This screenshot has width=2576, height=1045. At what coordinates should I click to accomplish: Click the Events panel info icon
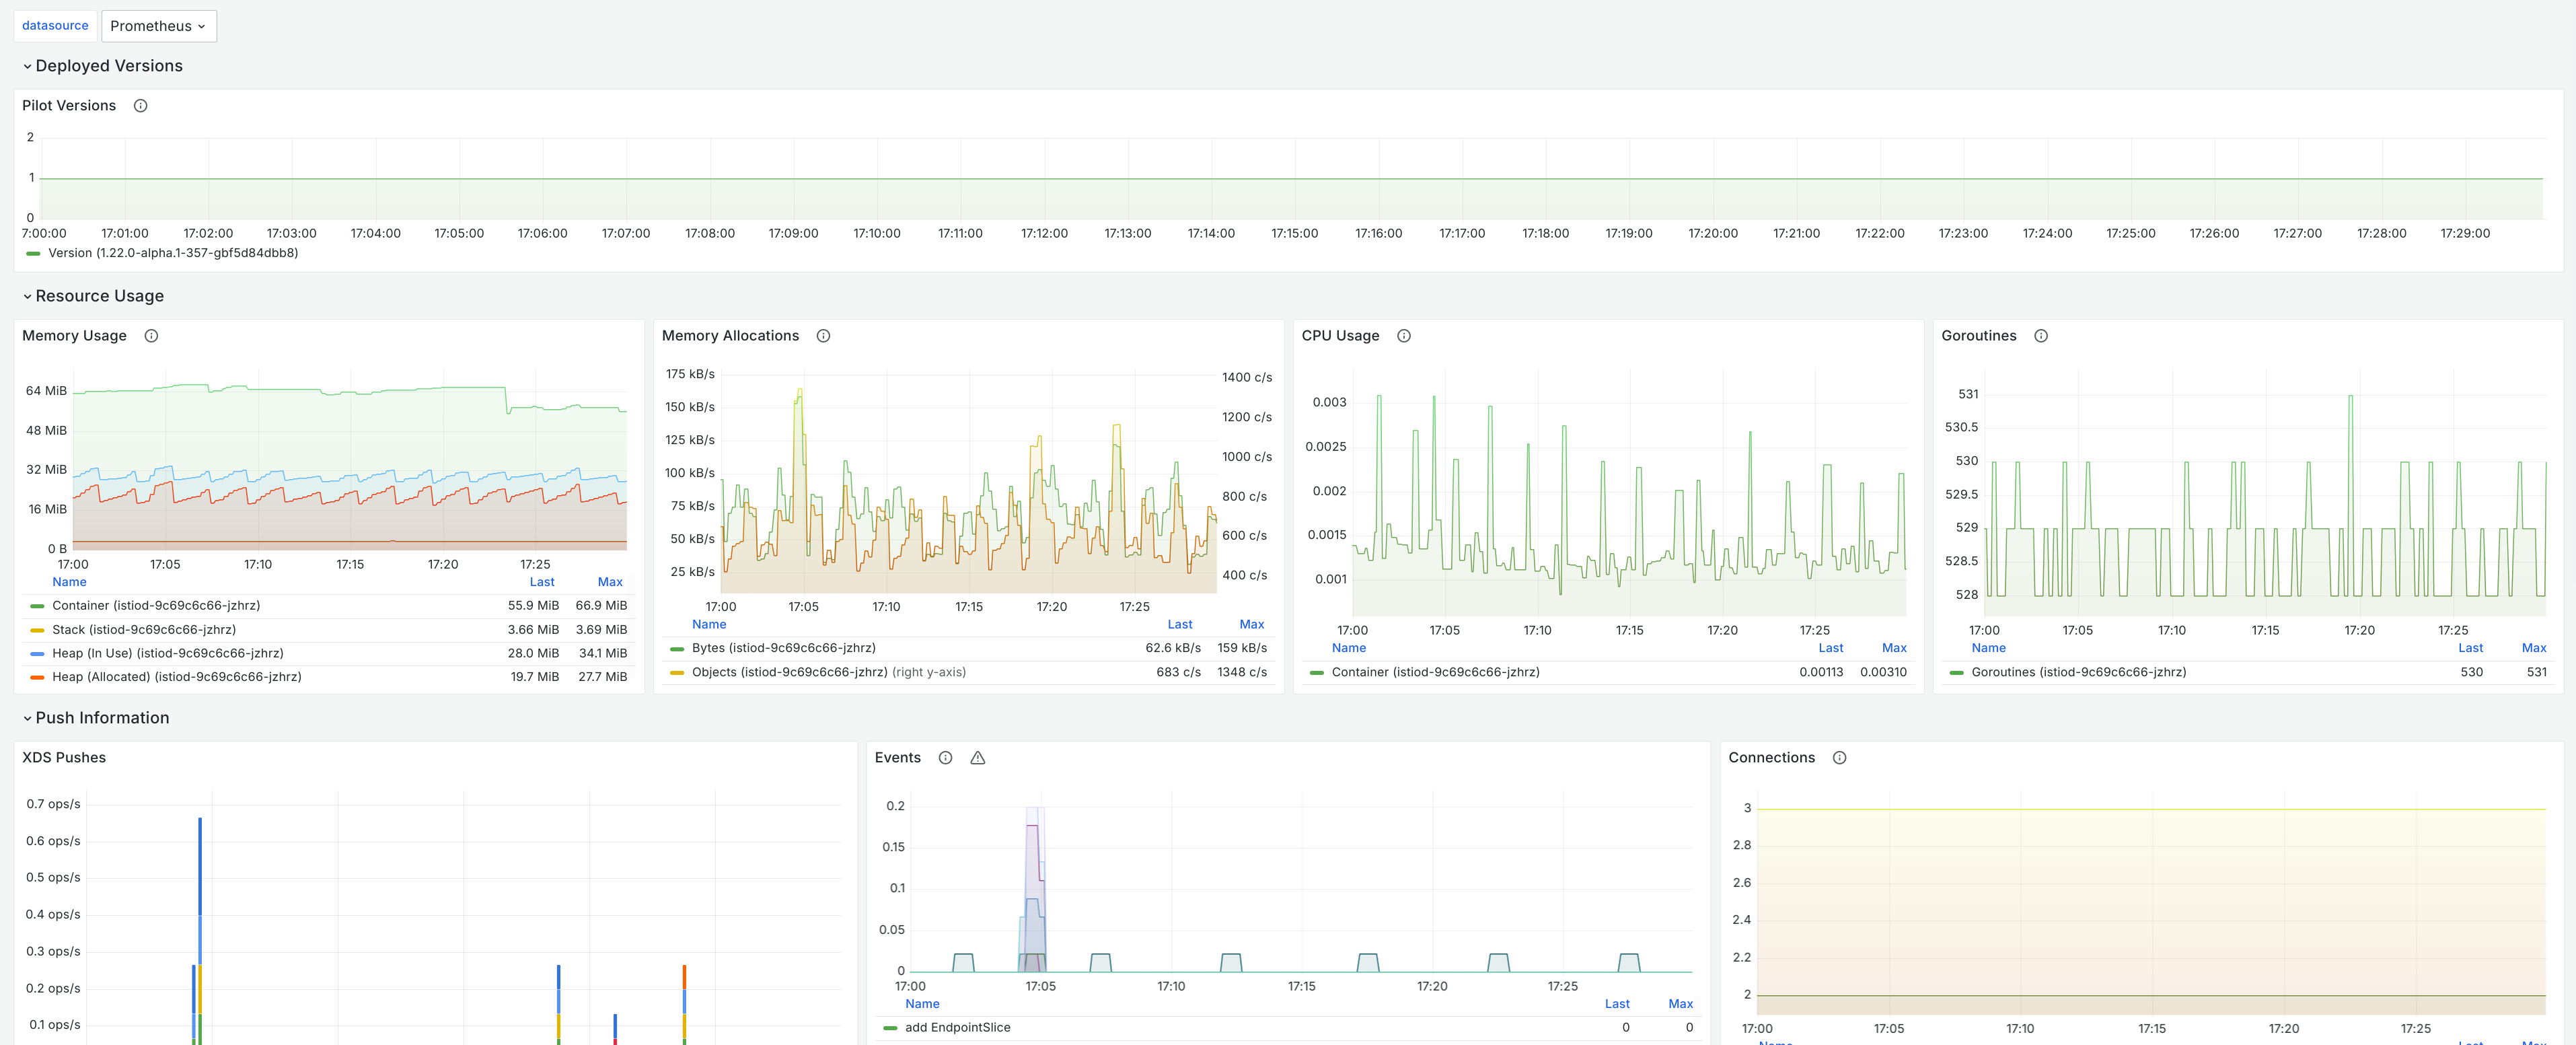coord(945,758)
